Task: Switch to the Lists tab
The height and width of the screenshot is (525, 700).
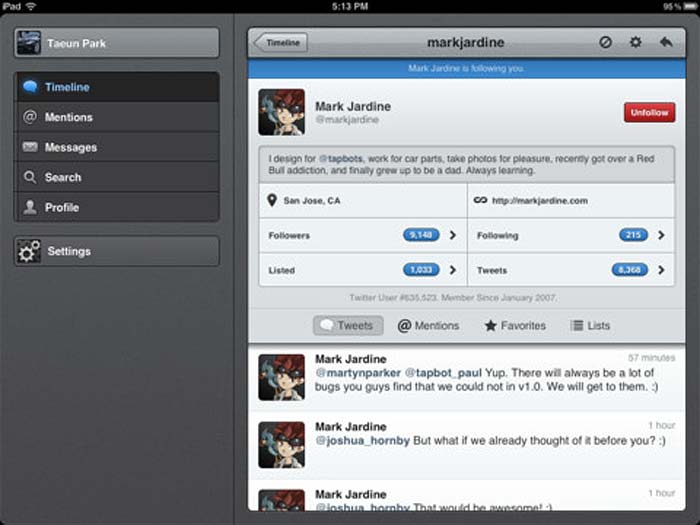Action: click(x=590, y=325)
